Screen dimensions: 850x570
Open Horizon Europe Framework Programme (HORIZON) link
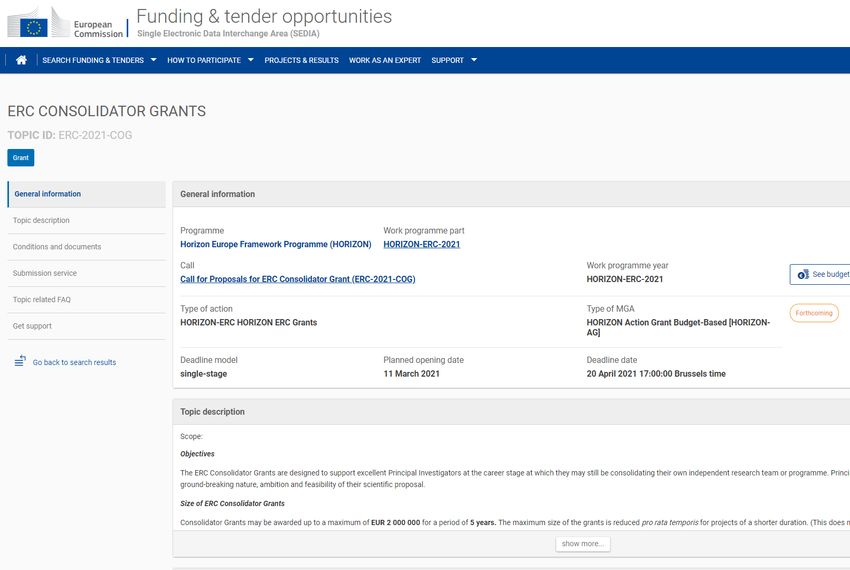(x=276, y=245)
